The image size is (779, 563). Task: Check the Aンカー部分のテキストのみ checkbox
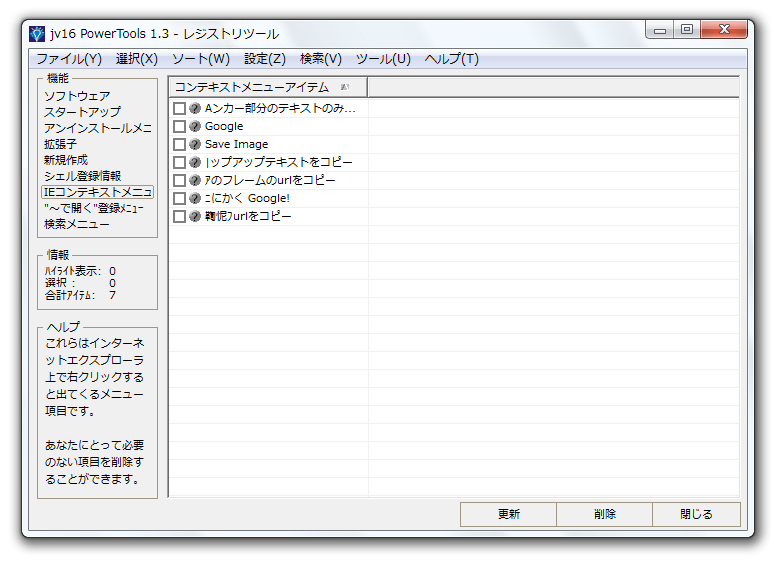[x=179, y=108]
